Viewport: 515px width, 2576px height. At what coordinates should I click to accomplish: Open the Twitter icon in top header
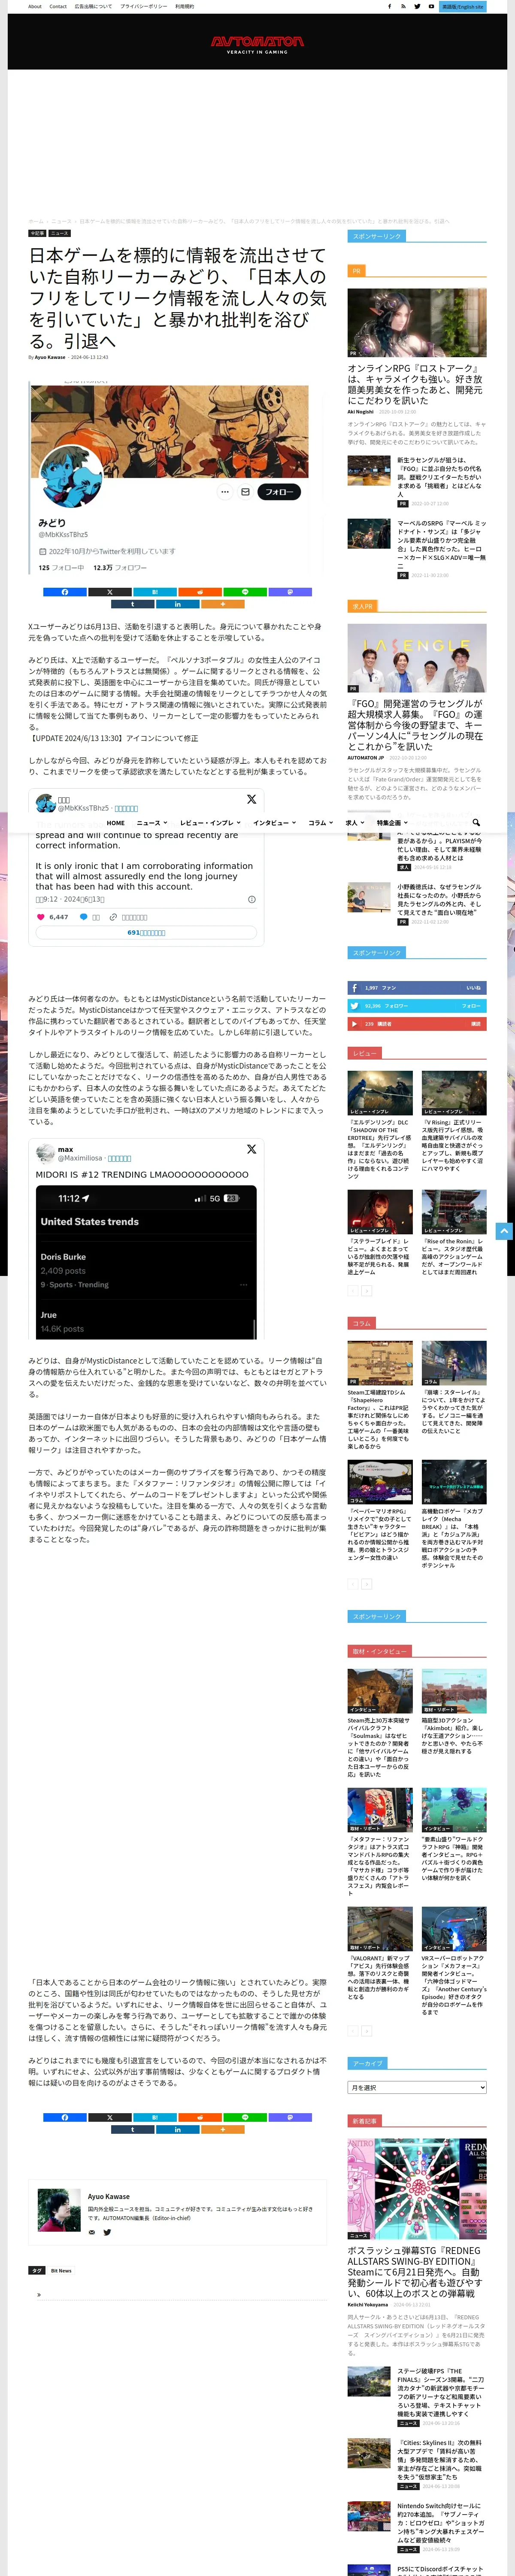click(418, 6)
